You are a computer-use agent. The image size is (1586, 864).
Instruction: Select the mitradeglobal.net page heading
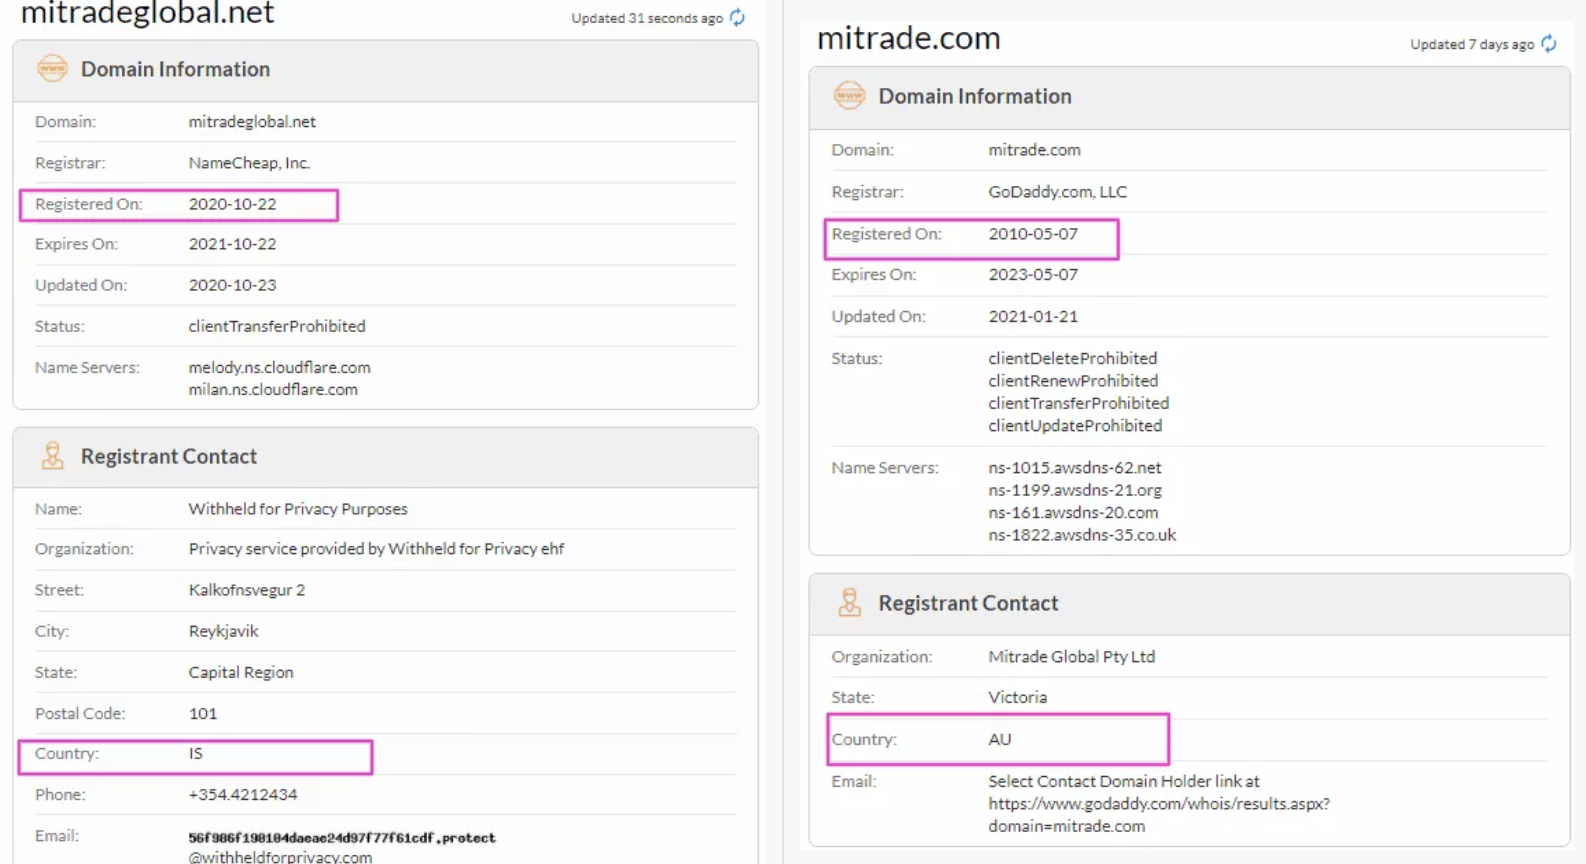point(147,14)
